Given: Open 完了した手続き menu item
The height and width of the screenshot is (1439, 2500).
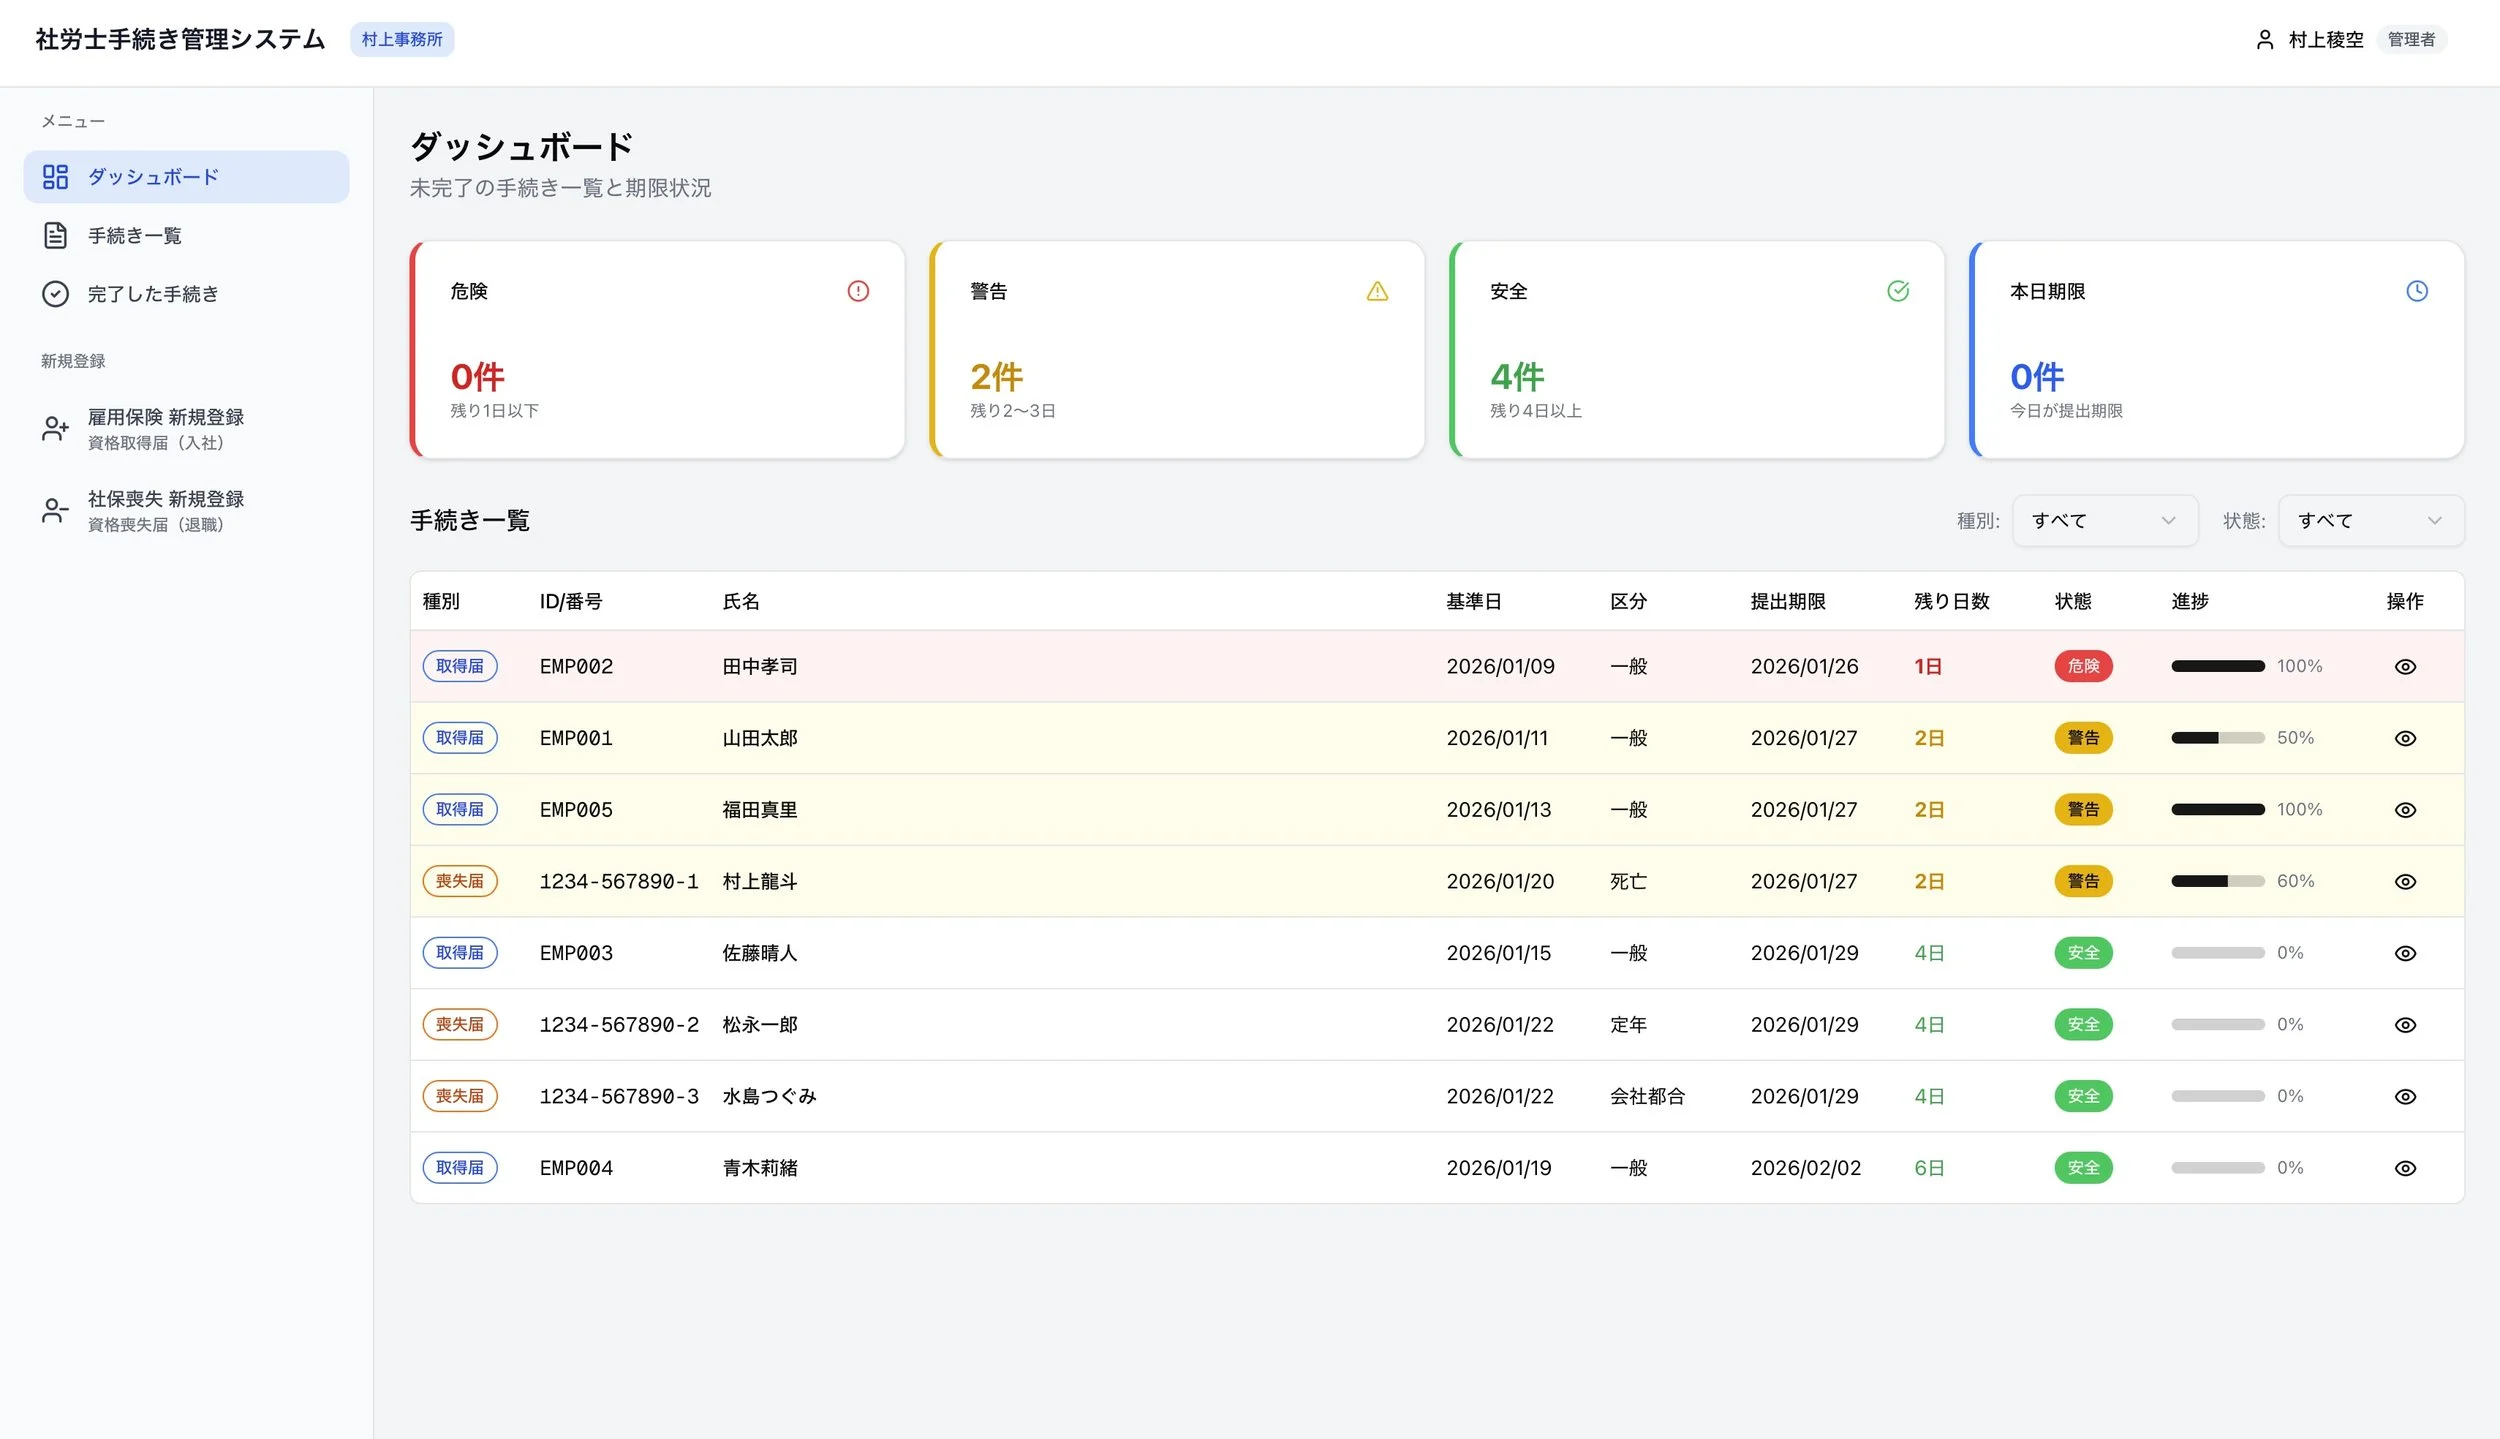Looking at the screenshot, I should coord(152,294).
